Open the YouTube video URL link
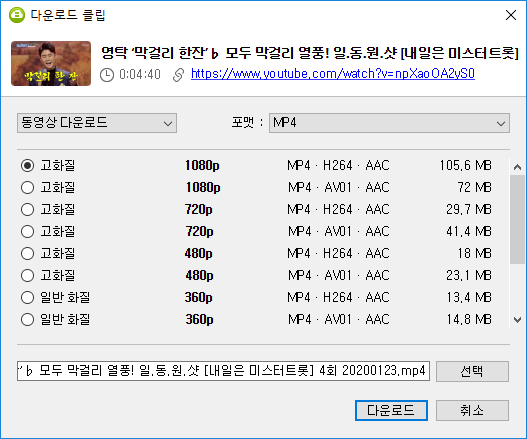The image size is (527, 439). pos(333,74)
